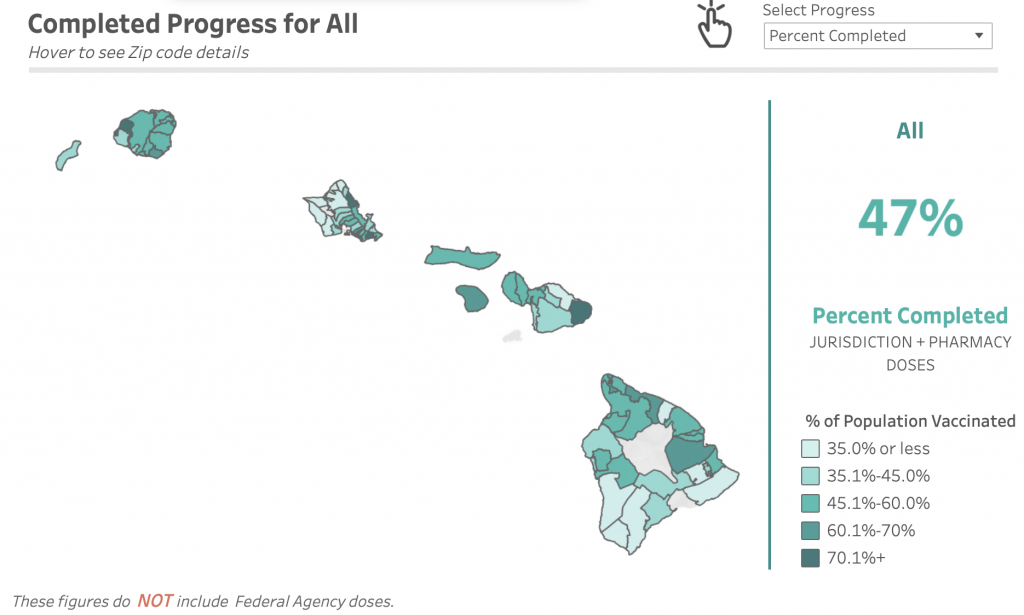Select the 70.1%+ legend swatch
This screenshot has width=1024, height=615.
[810, 558]
